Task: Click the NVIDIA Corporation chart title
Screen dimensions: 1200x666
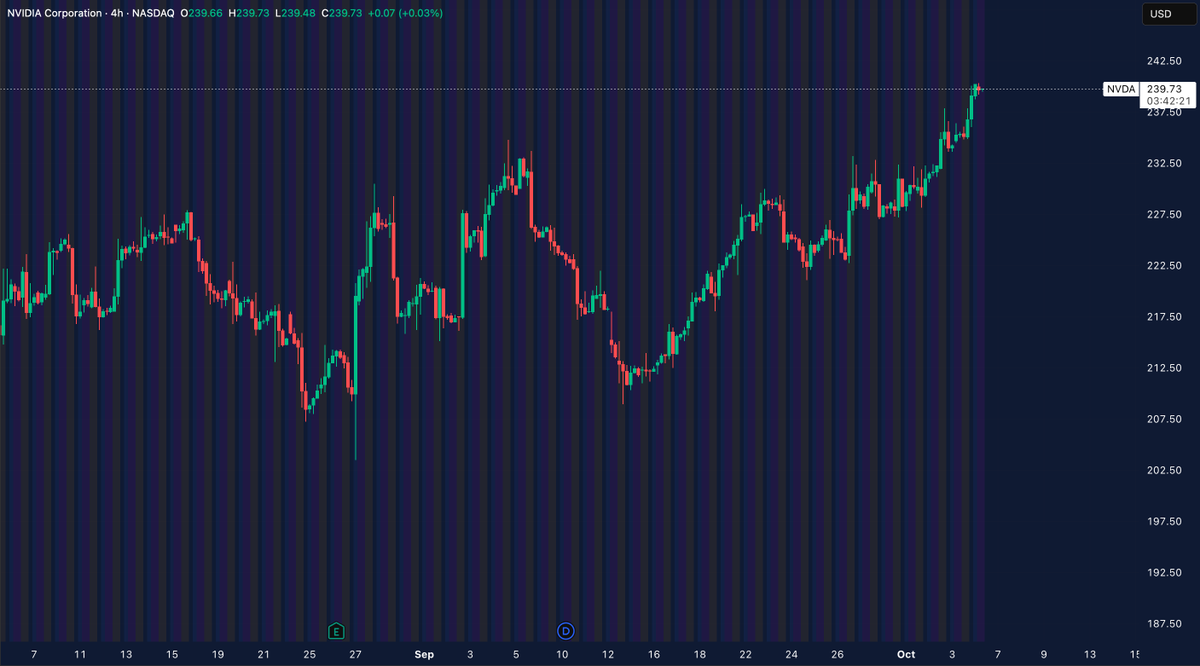Action: [x=55, y=13]
